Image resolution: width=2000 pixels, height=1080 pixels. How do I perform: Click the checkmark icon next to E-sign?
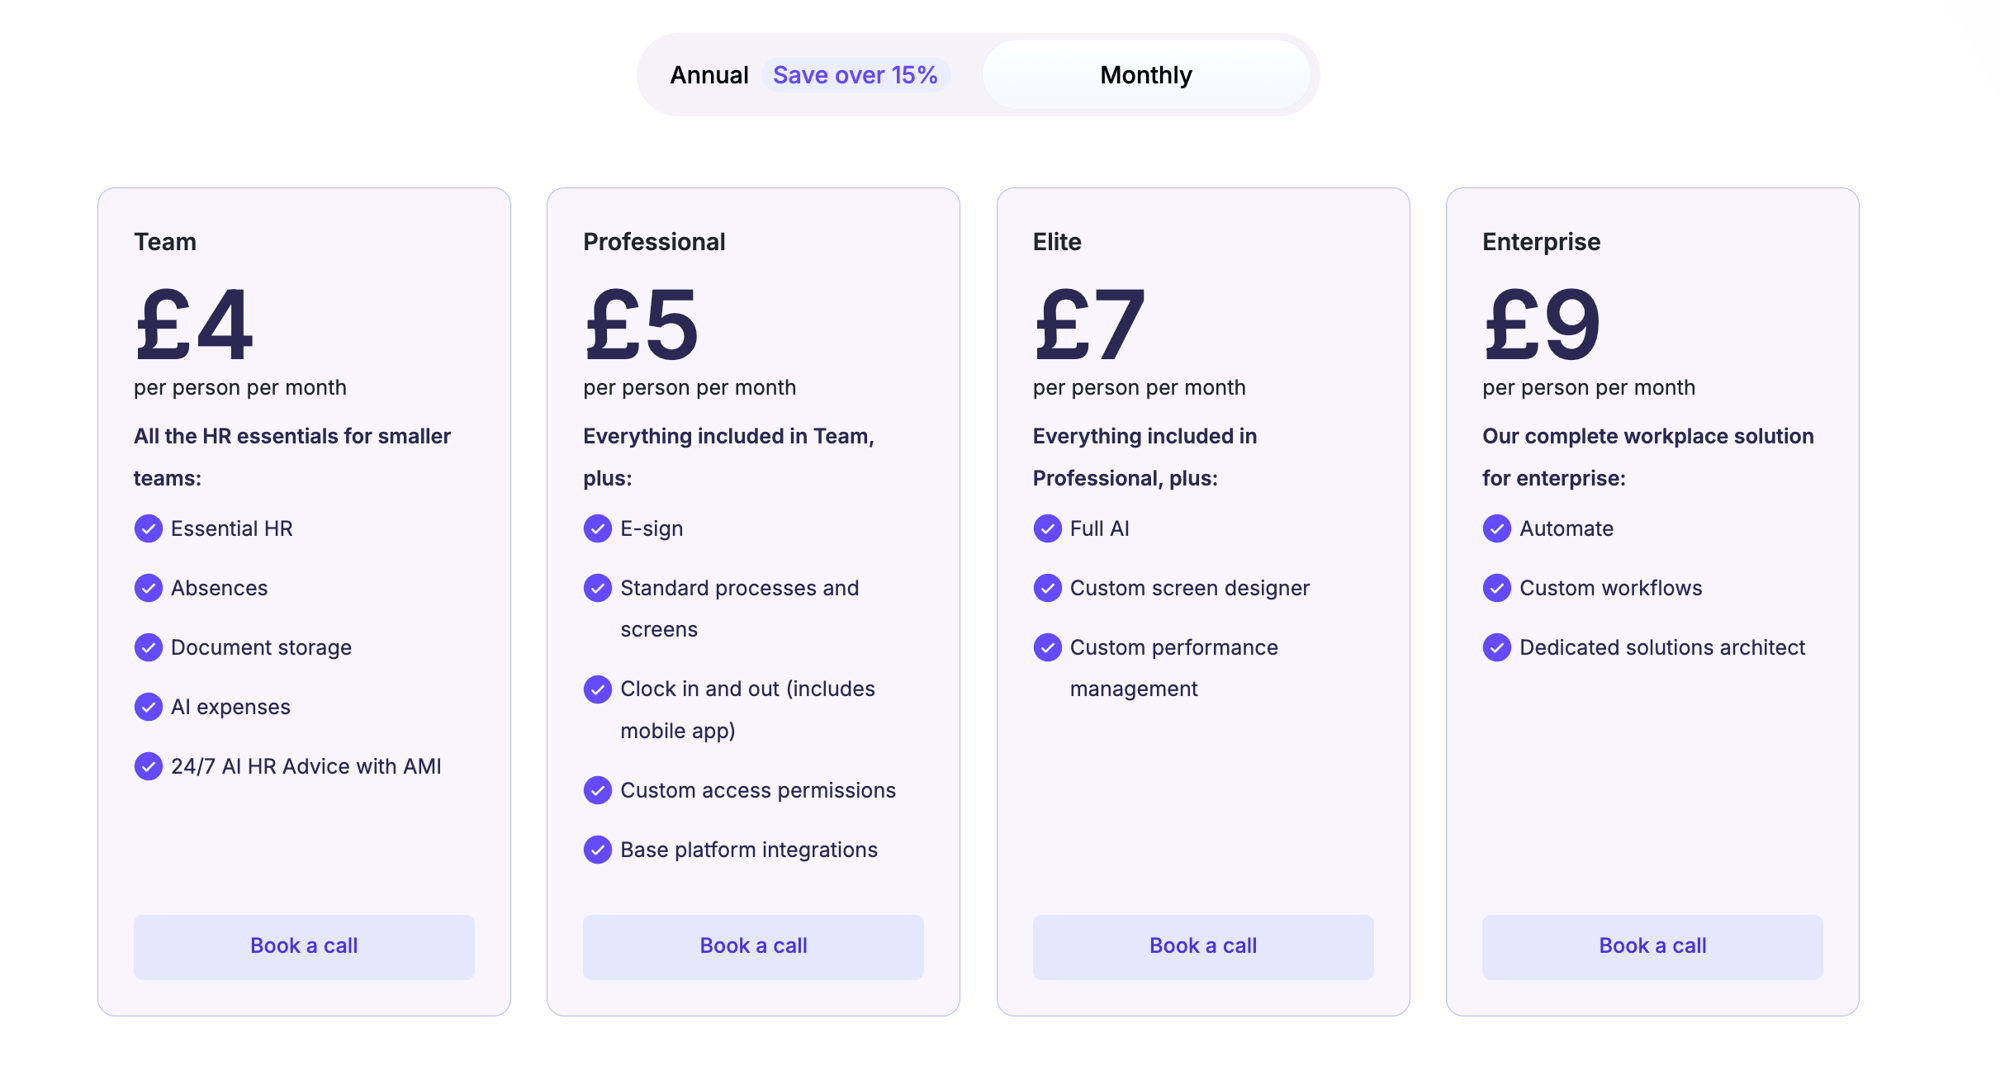597,528
